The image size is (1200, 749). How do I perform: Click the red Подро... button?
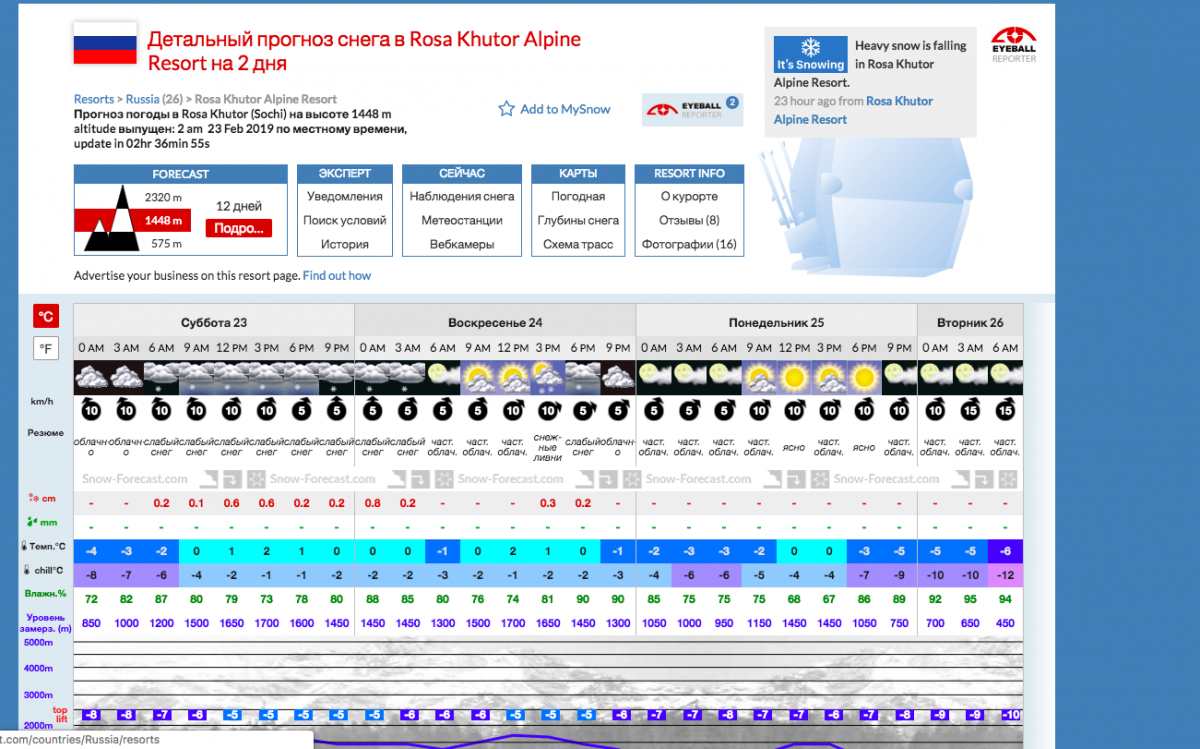coord(238,228)
